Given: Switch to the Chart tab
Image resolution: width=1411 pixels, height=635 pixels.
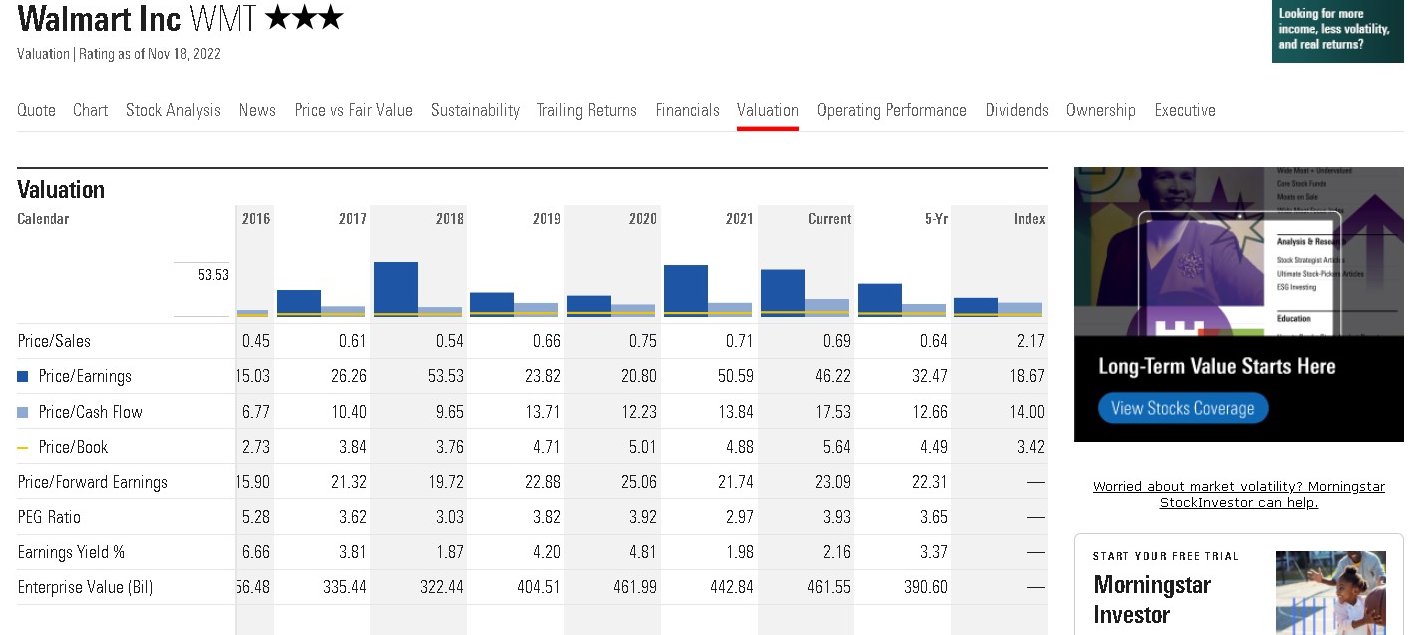Looking at the screenshot, I should [90, 110].
